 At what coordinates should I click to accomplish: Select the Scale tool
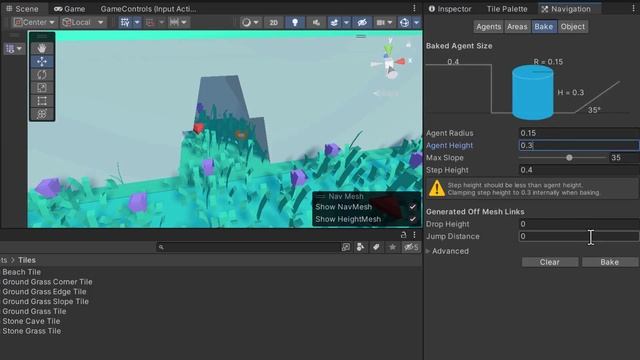(42, 88)
